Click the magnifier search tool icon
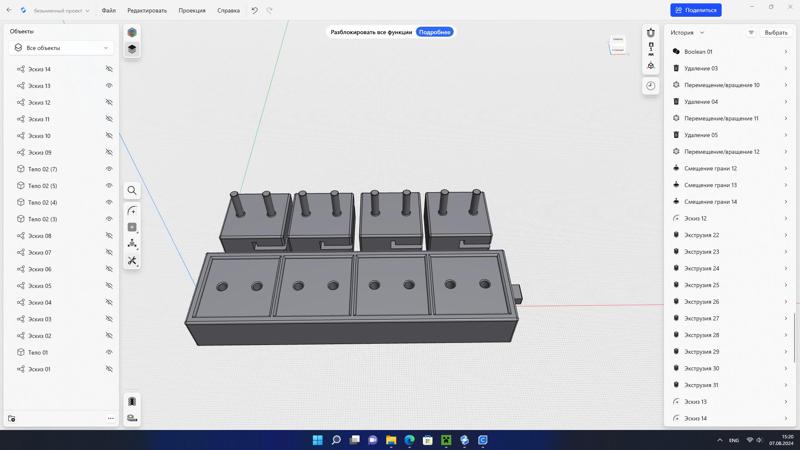This screenshot has height=450, width=800. pyautogui.click(x=132, y=190)
